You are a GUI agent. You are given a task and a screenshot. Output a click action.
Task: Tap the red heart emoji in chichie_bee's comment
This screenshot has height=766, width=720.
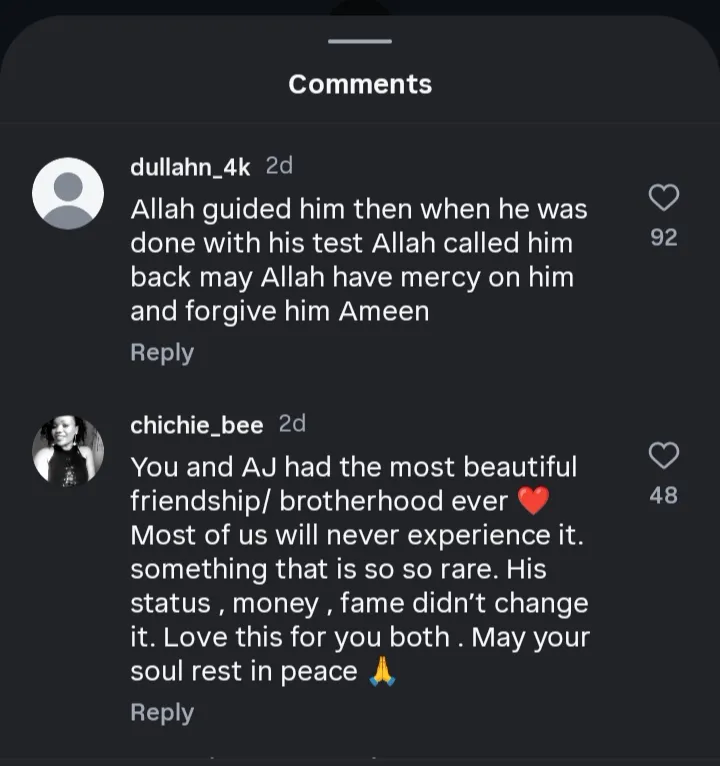tap(535, 501)
